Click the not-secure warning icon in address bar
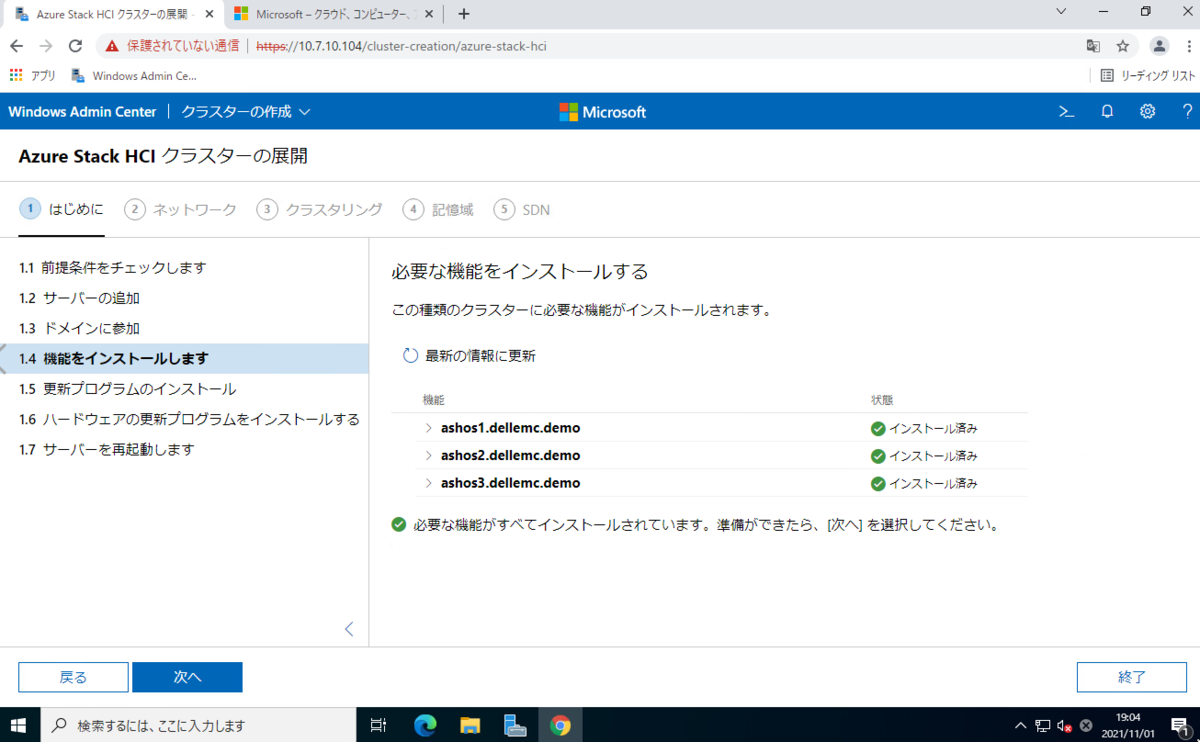The height and width of the screenshot is (742, 1200). pos(111,46)
